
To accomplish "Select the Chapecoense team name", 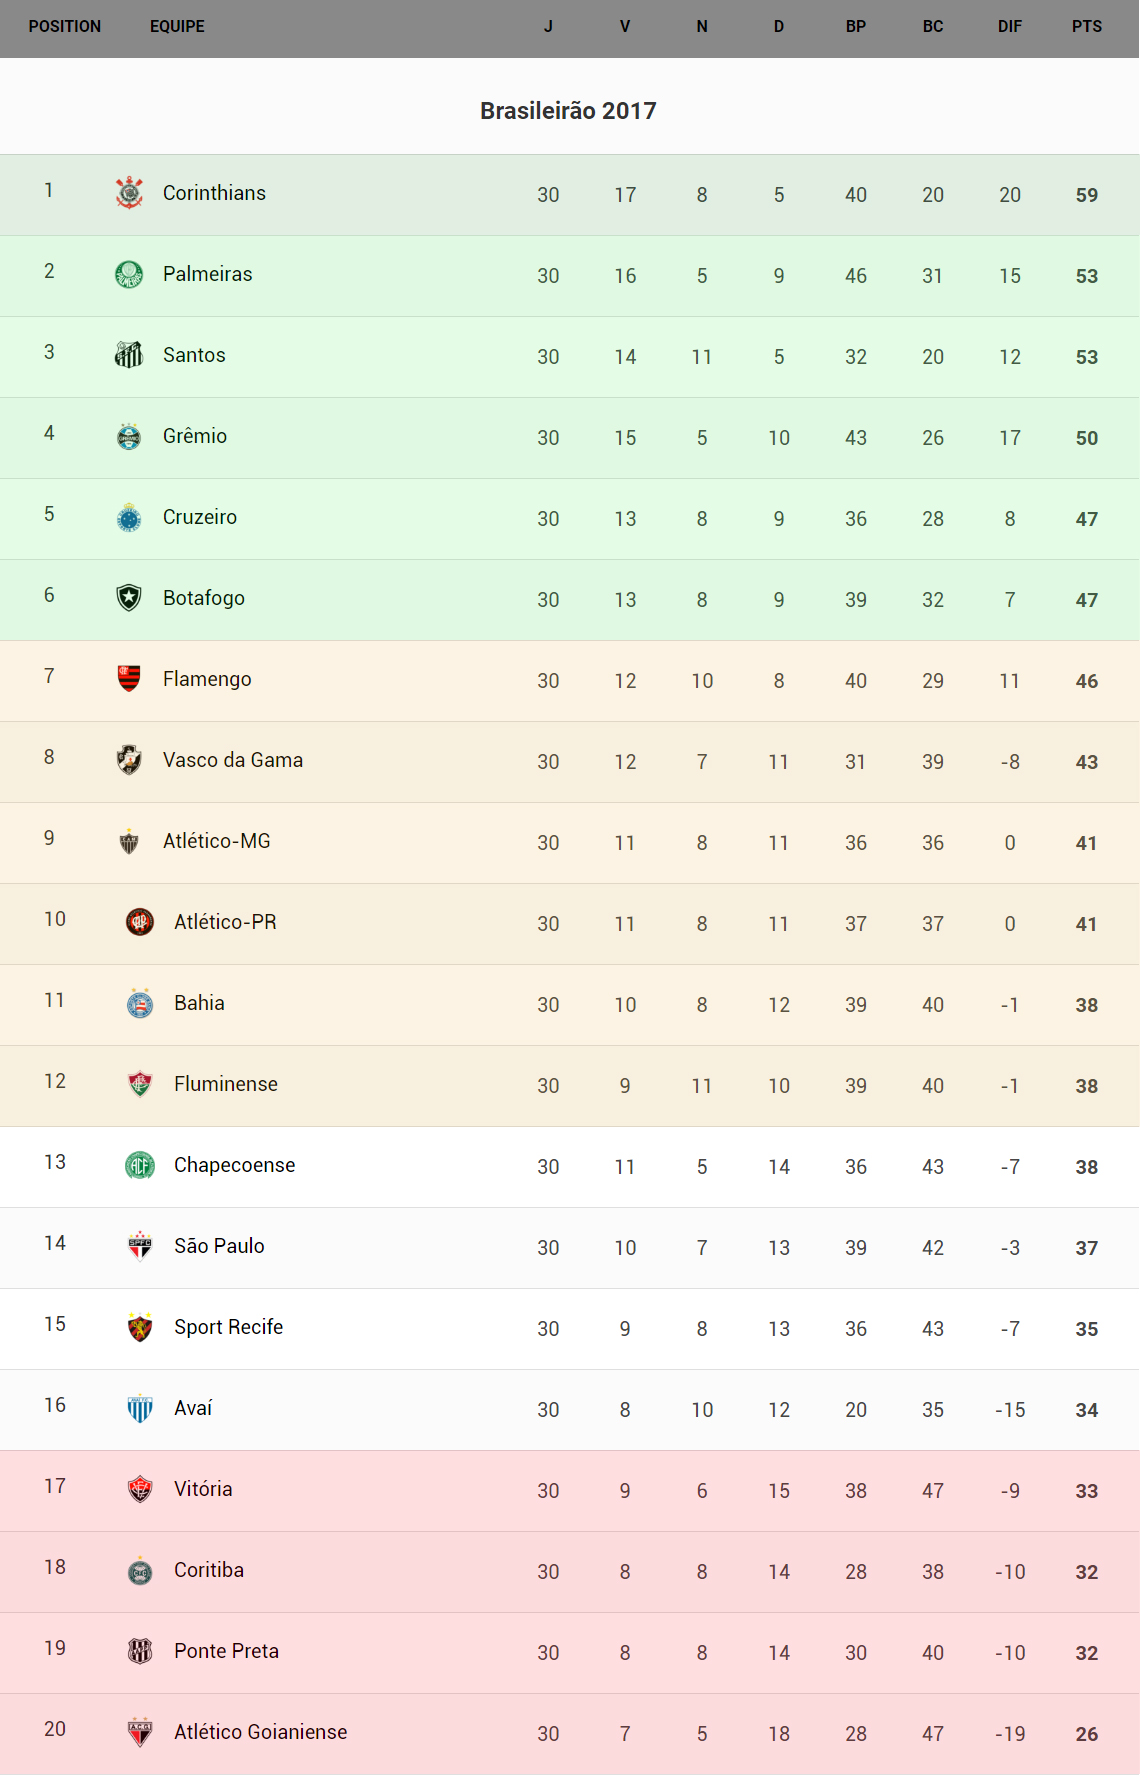I will [x=234, y=1165].
